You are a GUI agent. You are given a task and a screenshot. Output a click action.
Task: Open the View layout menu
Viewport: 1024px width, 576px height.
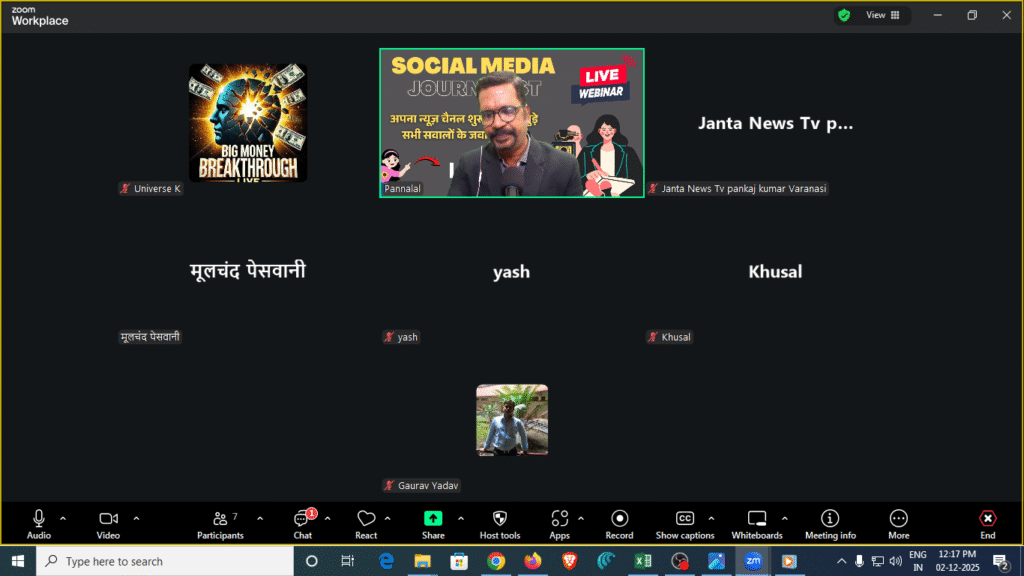(x=883, y=15)
